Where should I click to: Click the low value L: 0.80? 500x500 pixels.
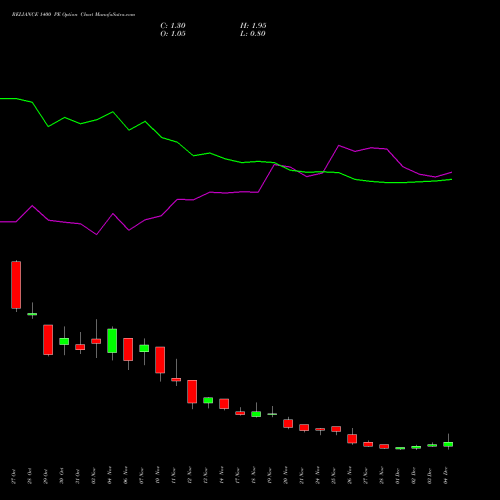253,34
